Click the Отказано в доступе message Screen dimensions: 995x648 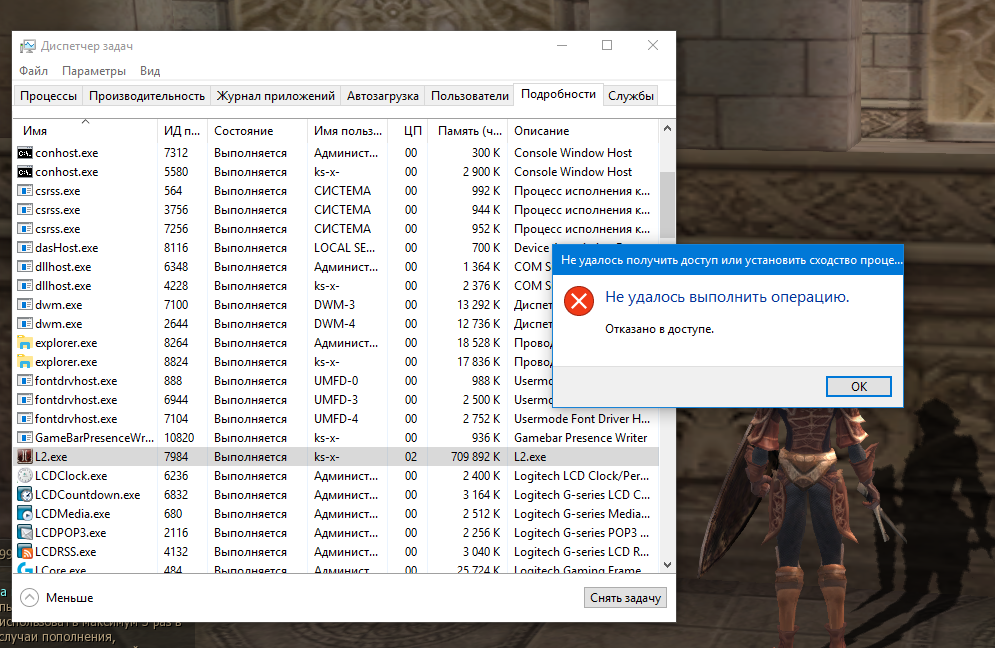659,329
